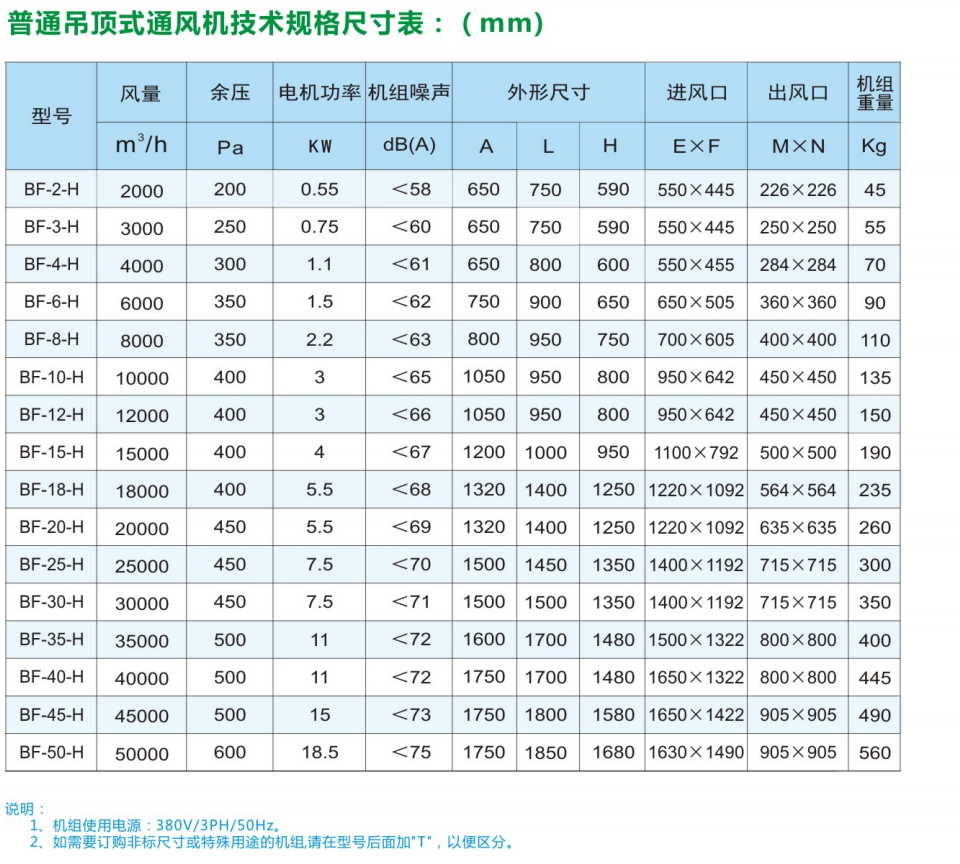This screenshot has height=864, width=960.
Task: Select the 564×564 outlet size cell
Action: (x=797, y=490)
